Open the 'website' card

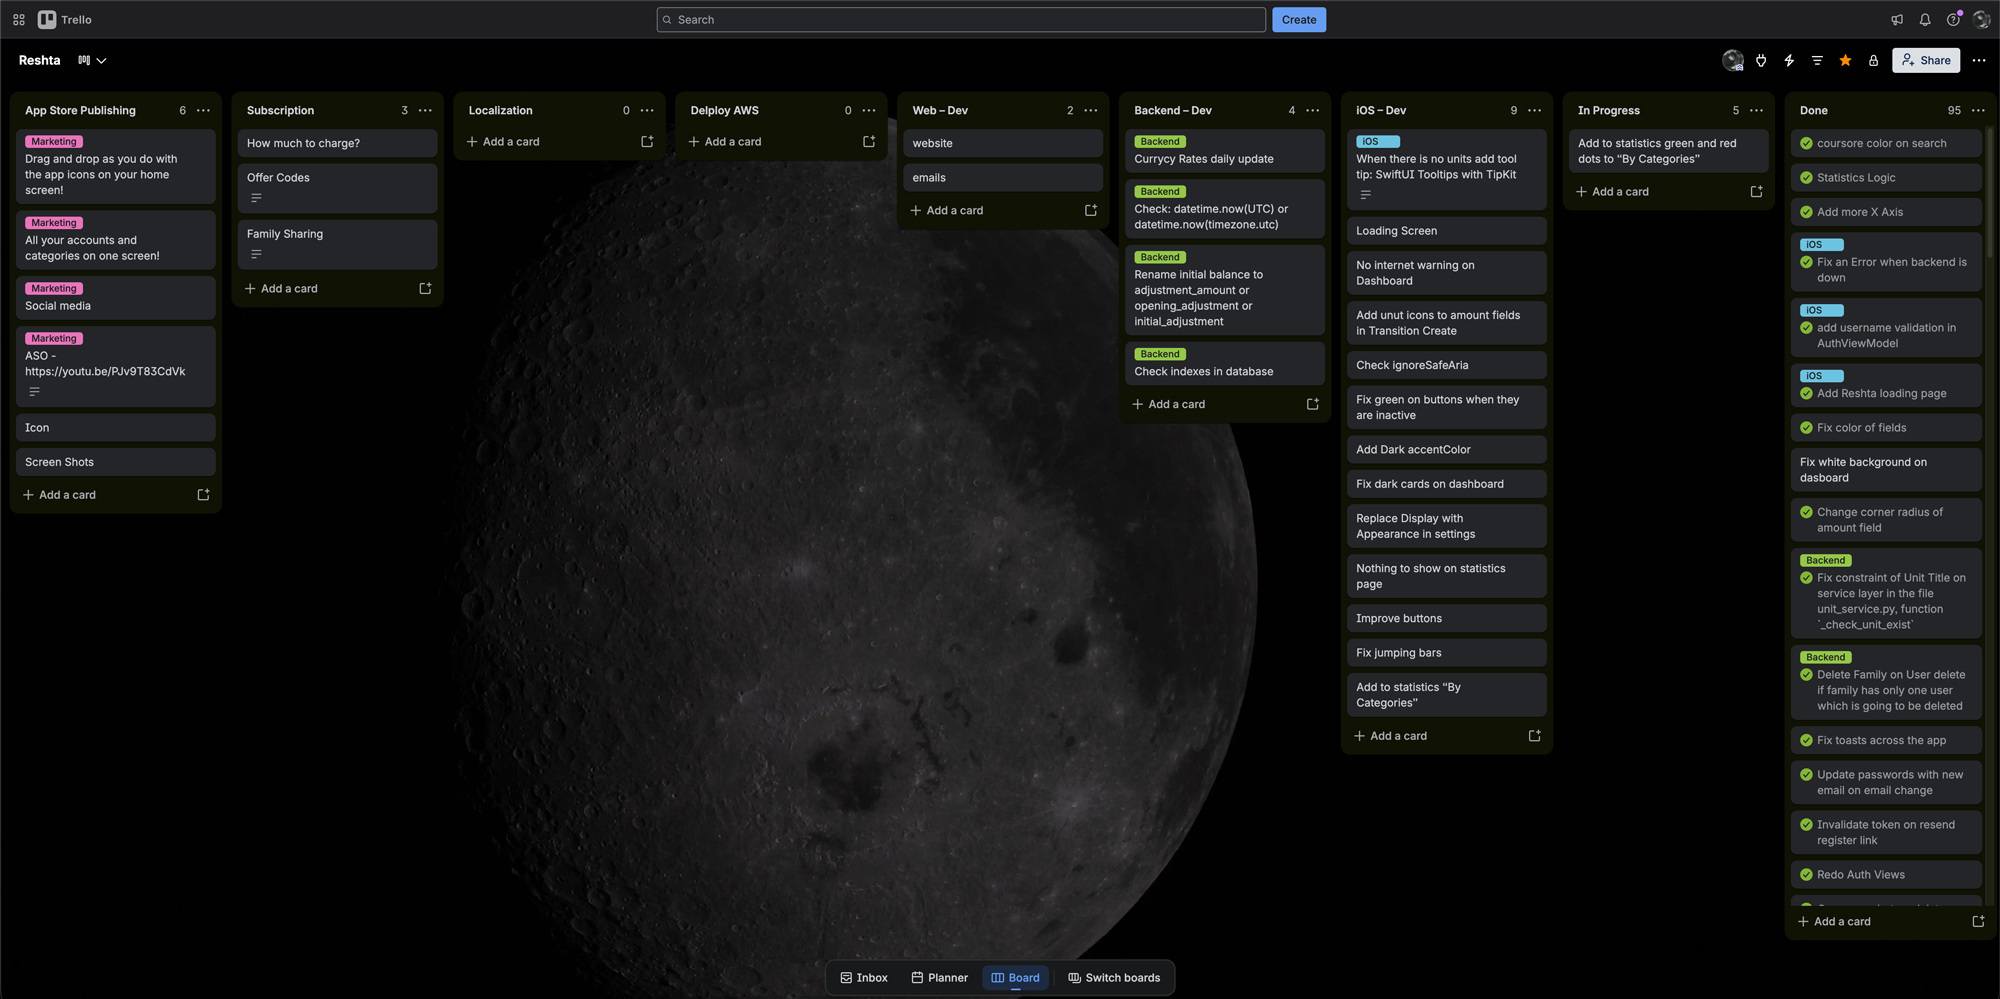pyautogui.click(x=1002, y=143)
